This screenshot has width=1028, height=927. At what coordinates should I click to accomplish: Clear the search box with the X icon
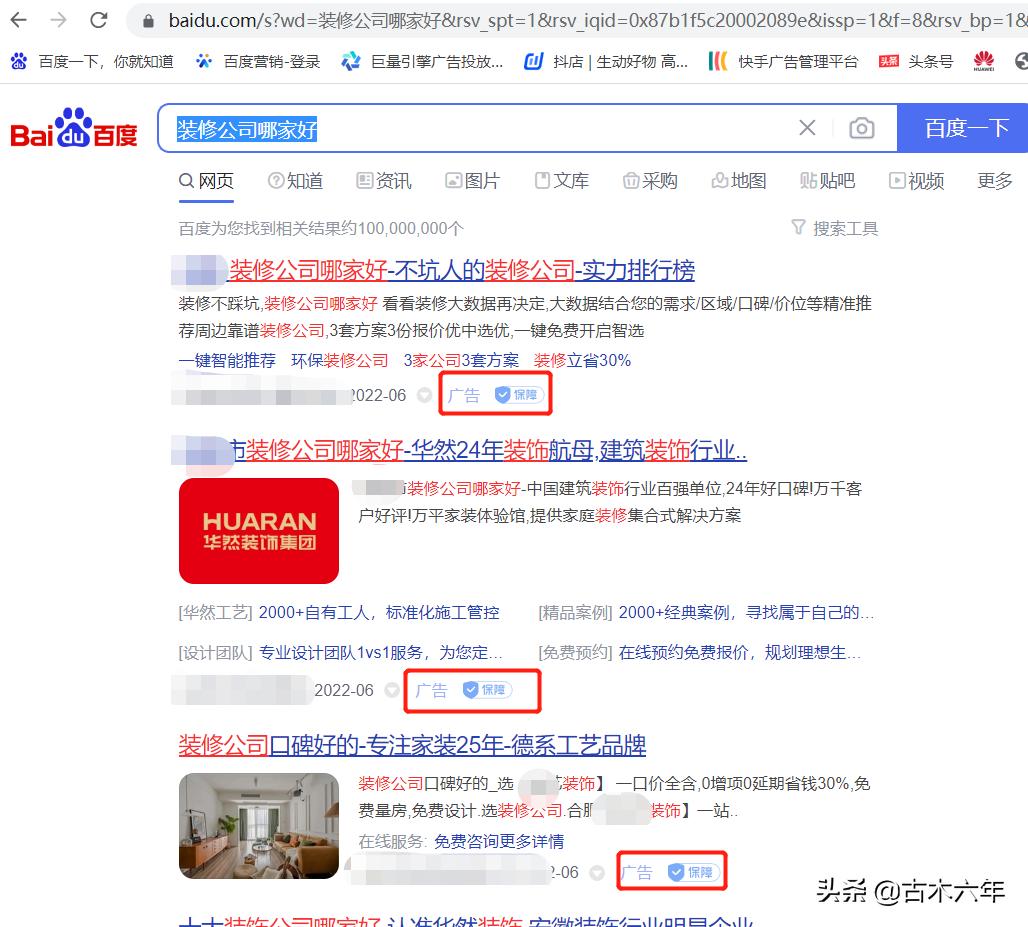pyautogui.click(x=807, y=128)
